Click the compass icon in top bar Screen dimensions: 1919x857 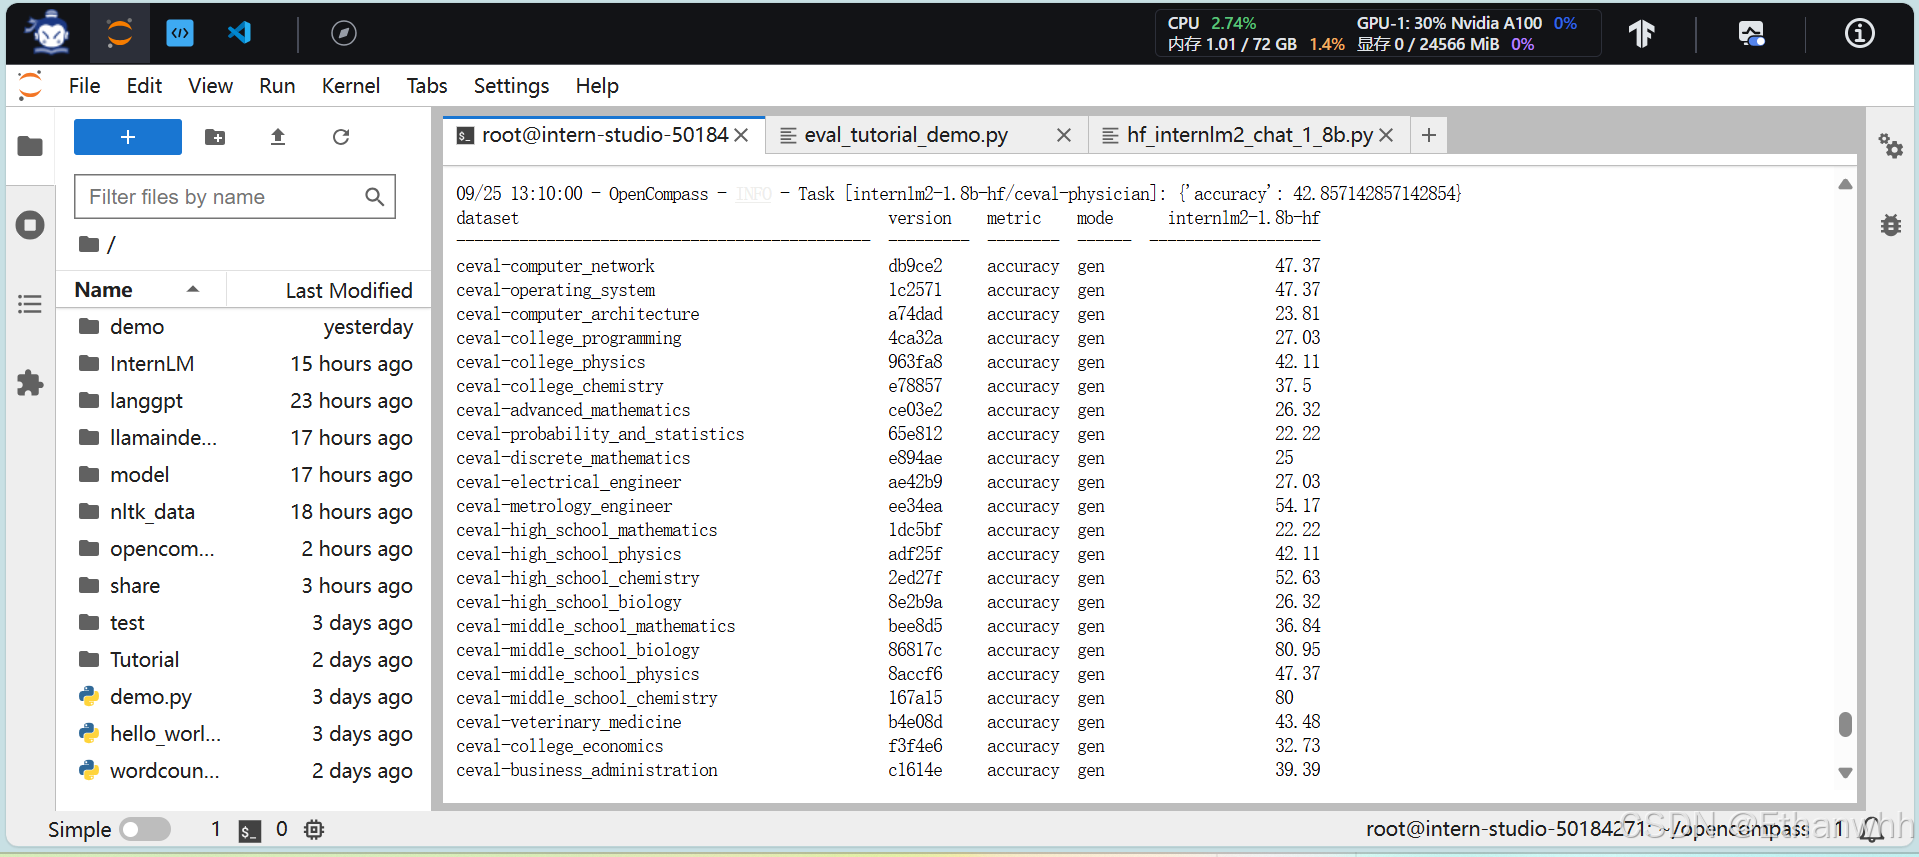click(x=344, y=33)
